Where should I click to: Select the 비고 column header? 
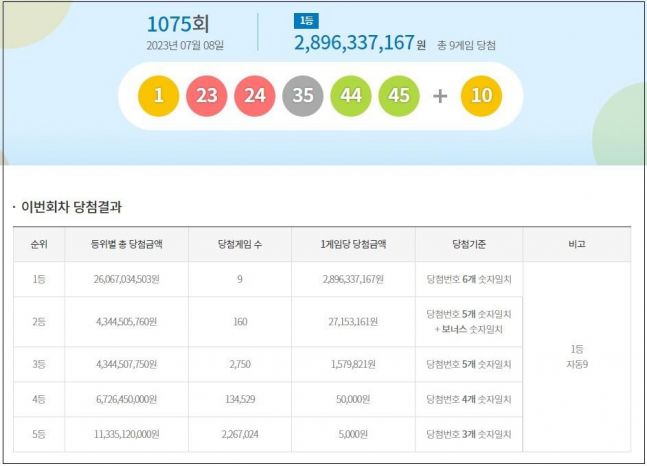(x=577, y=244)
